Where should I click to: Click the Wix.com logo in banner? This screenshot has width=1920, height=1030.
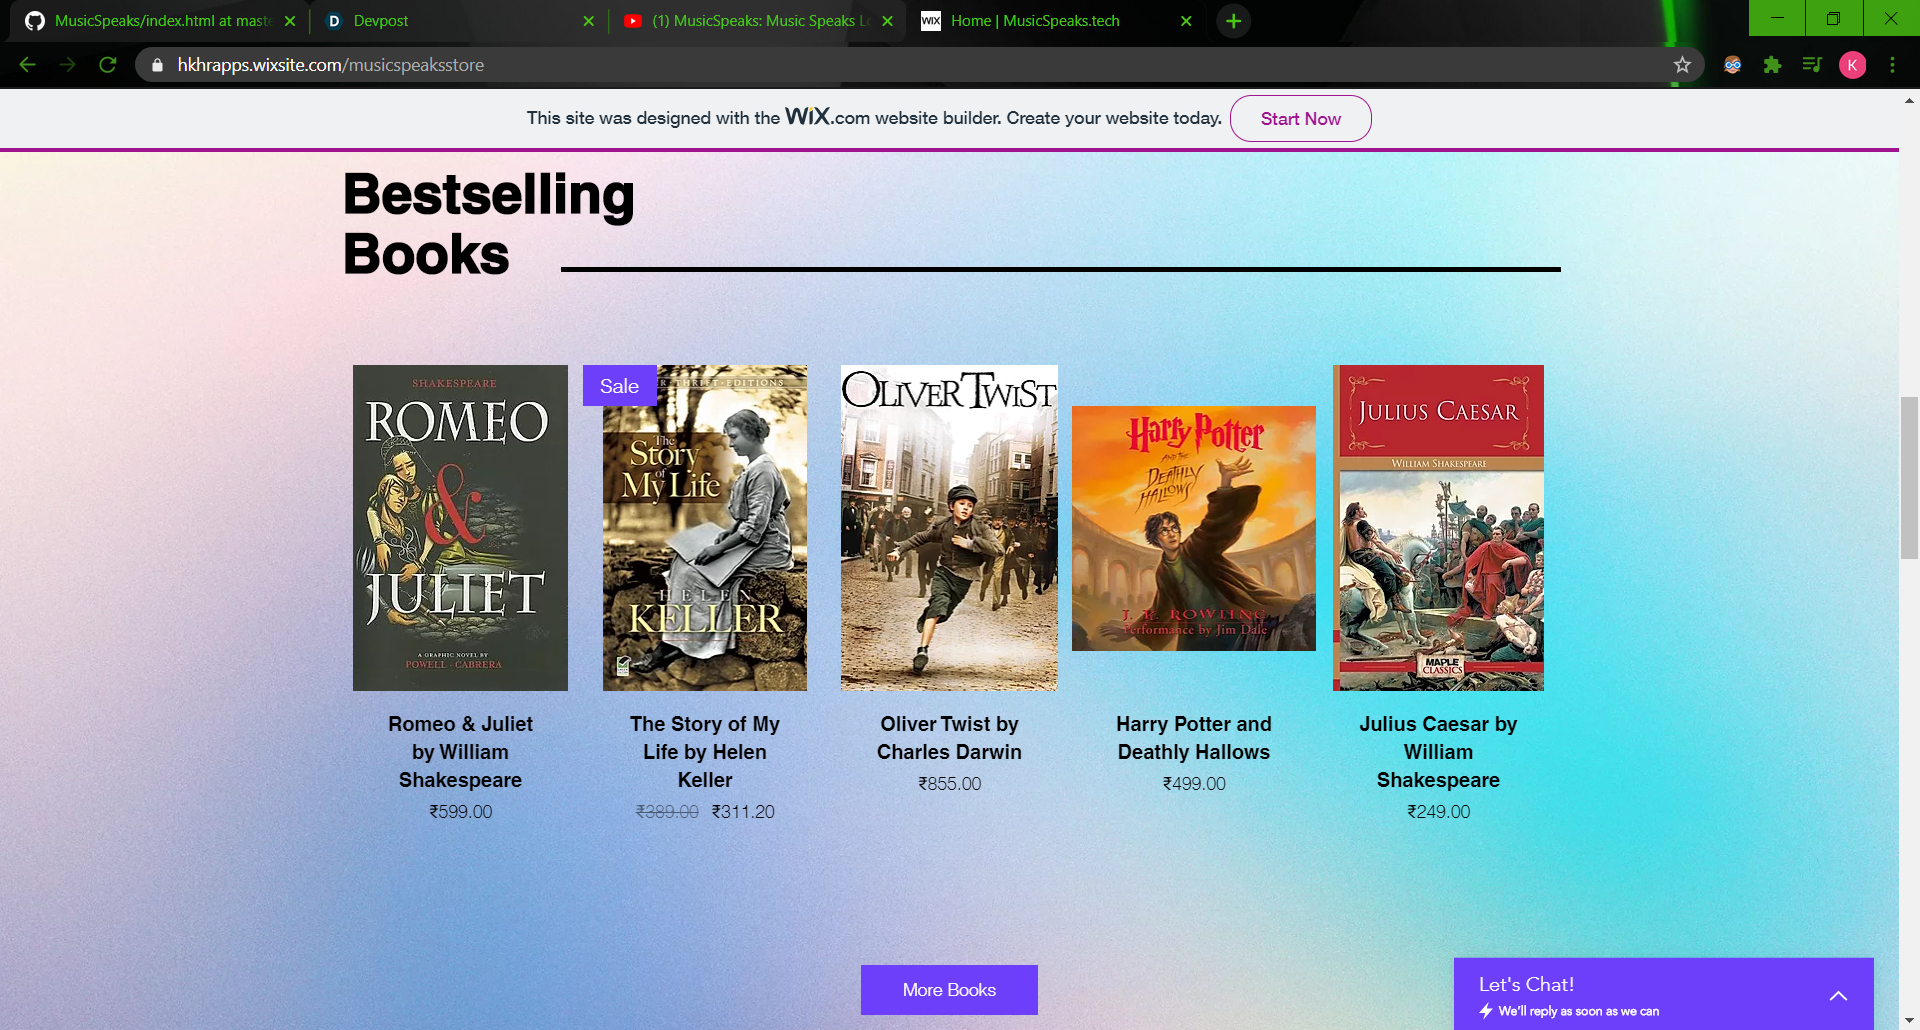[x=827, y=117]
